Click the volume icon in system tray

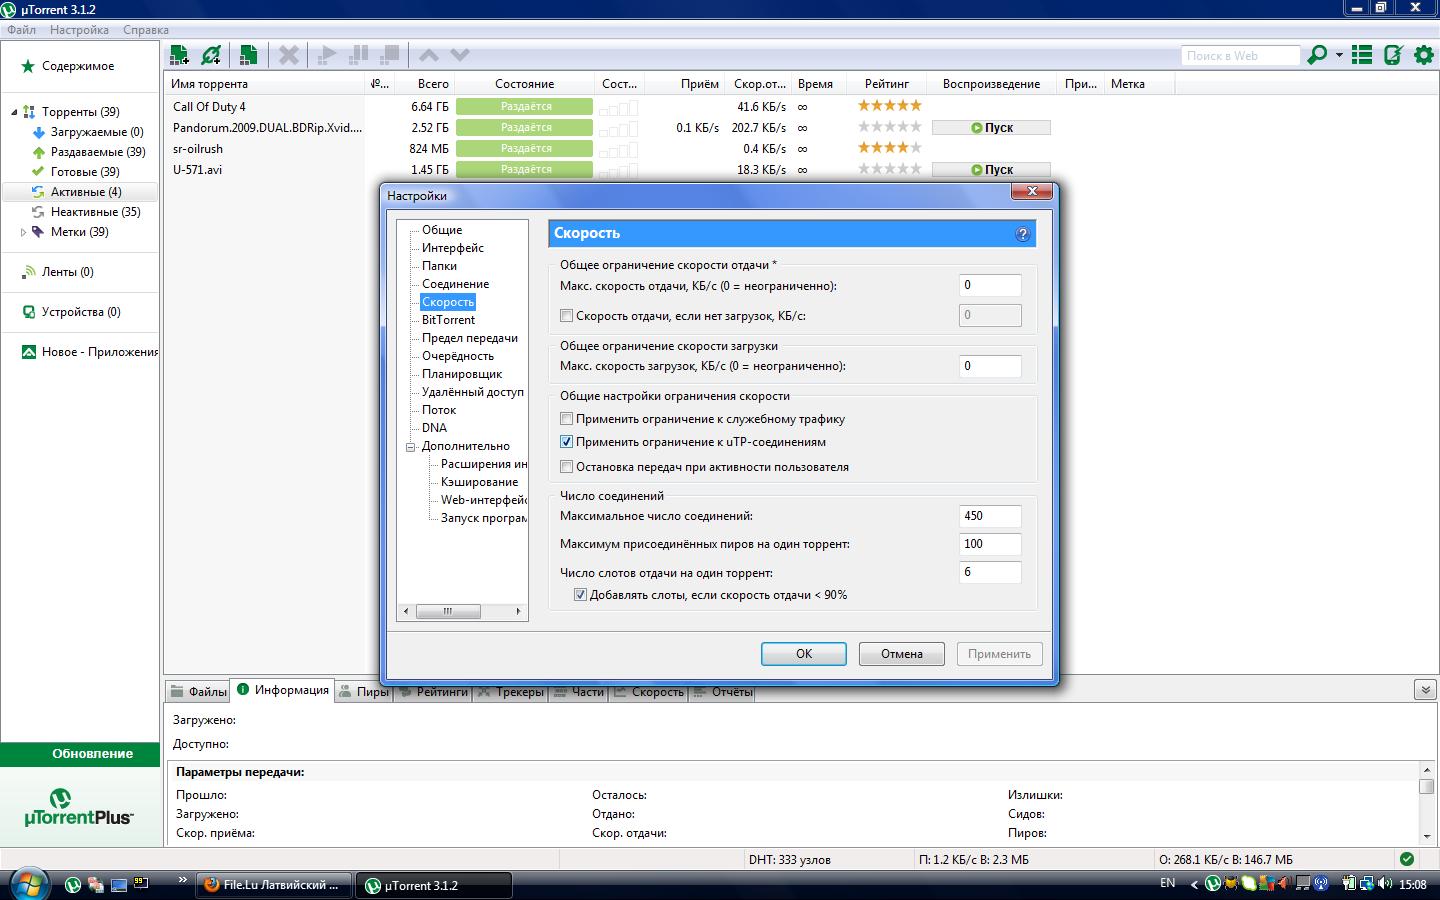(1385, 884)
